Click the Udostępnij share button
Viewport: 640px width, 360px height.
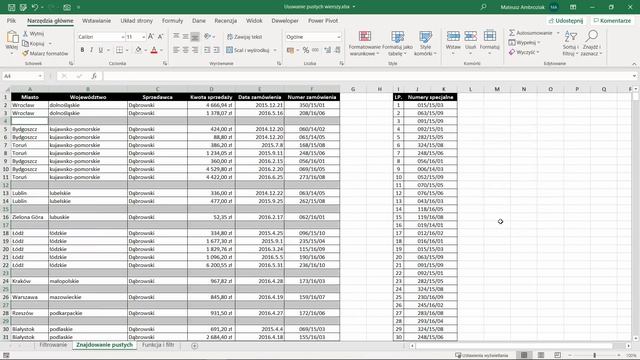(x=566, y=20)
